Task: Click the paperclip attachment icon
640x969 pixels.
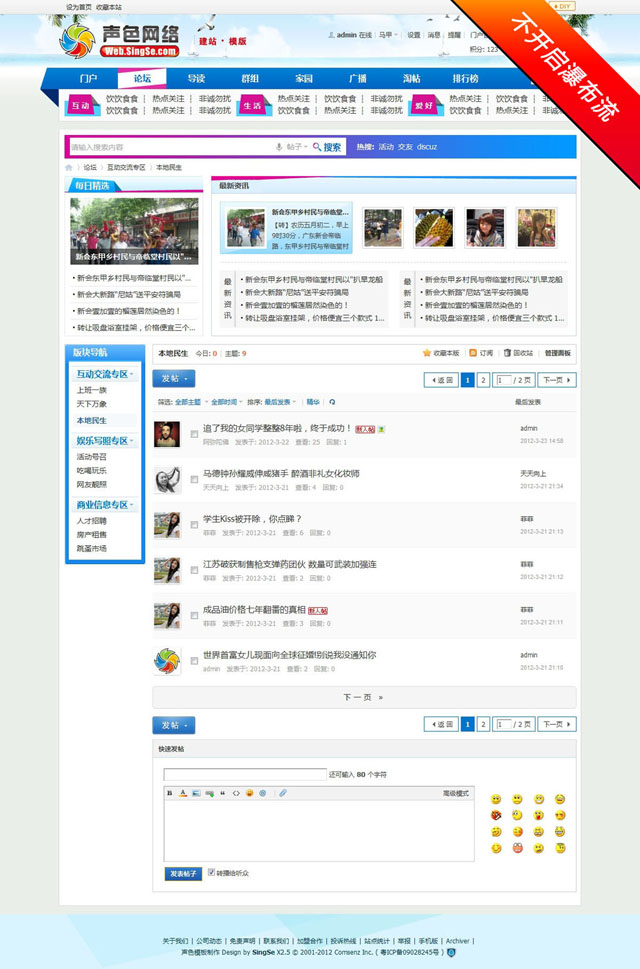Action: pyautogui.click(x=282, y=793)
